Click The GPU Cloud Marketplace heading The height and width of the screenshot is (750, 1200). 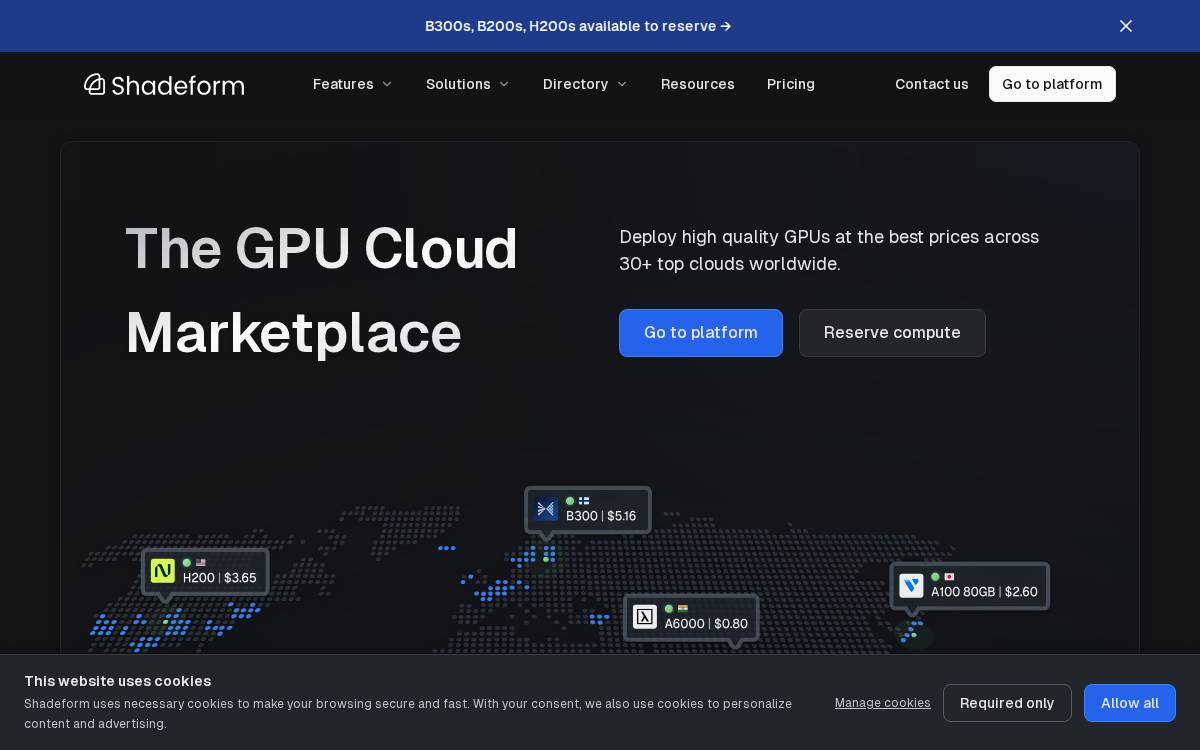point(321,290)
